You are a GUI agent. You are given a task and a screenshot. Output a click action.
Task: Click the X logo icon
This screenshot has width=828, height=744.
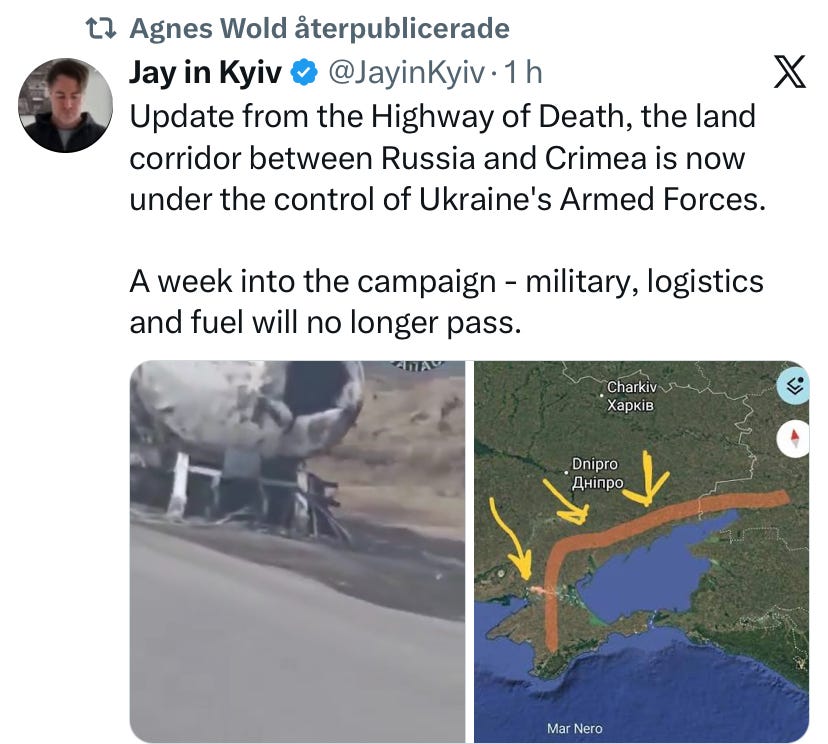point(789,71)
